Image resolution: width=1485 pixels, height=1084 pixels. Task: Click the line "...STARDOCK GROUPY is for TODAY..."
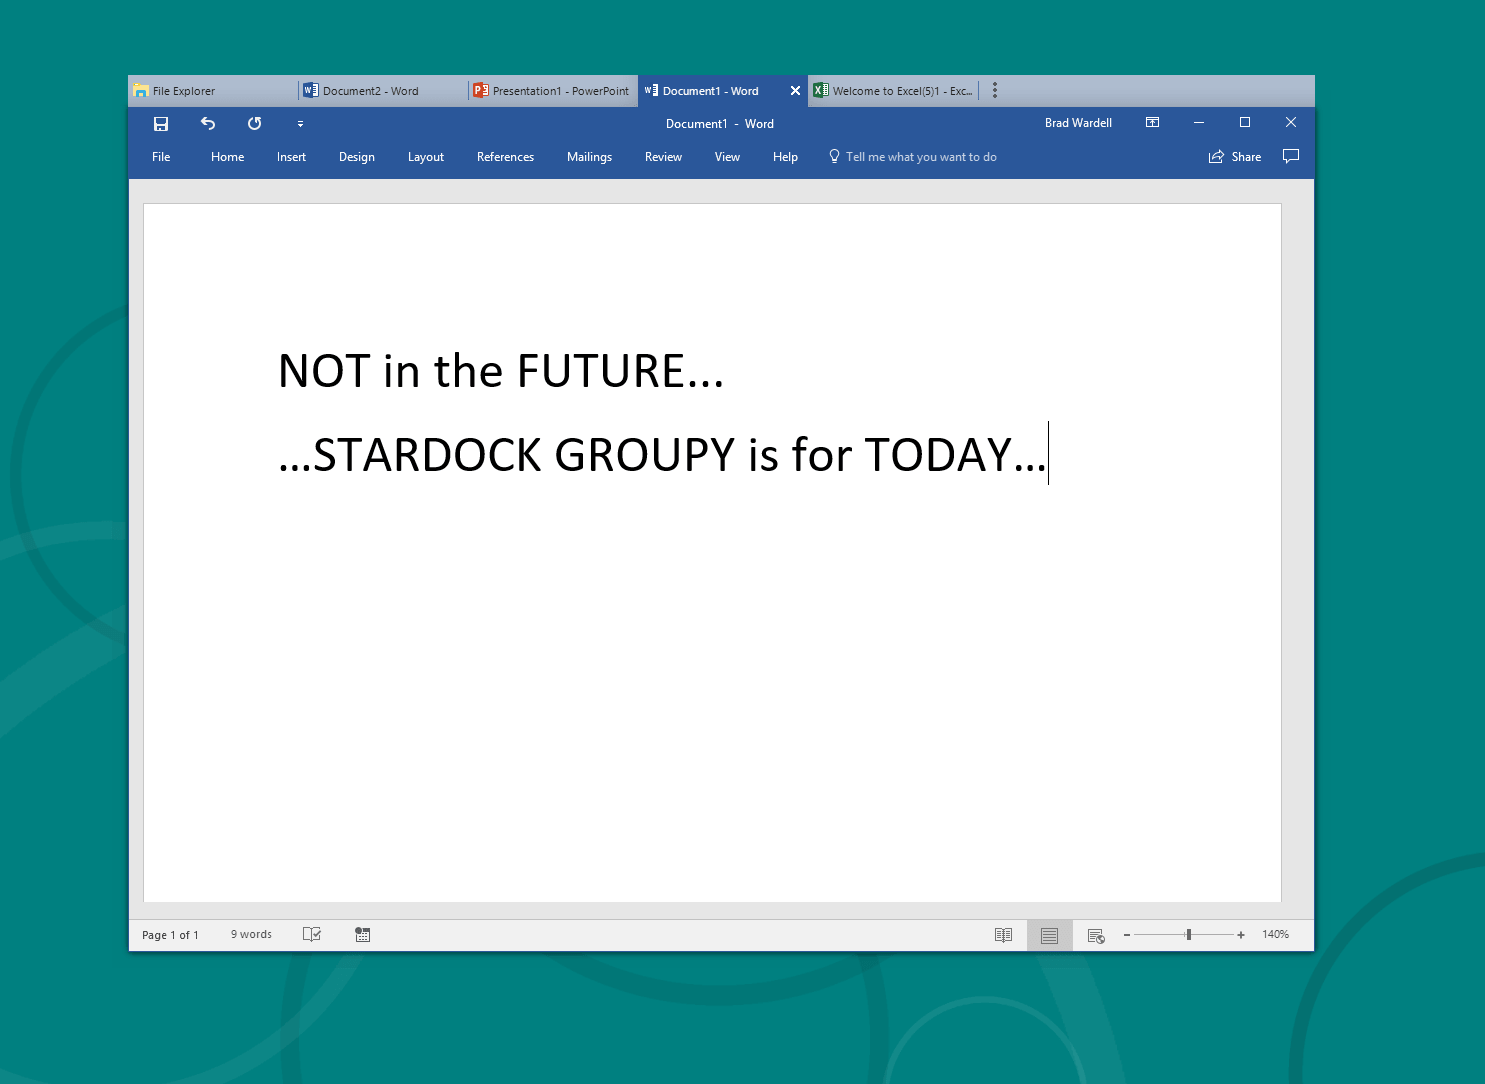[x=663, y=455]
